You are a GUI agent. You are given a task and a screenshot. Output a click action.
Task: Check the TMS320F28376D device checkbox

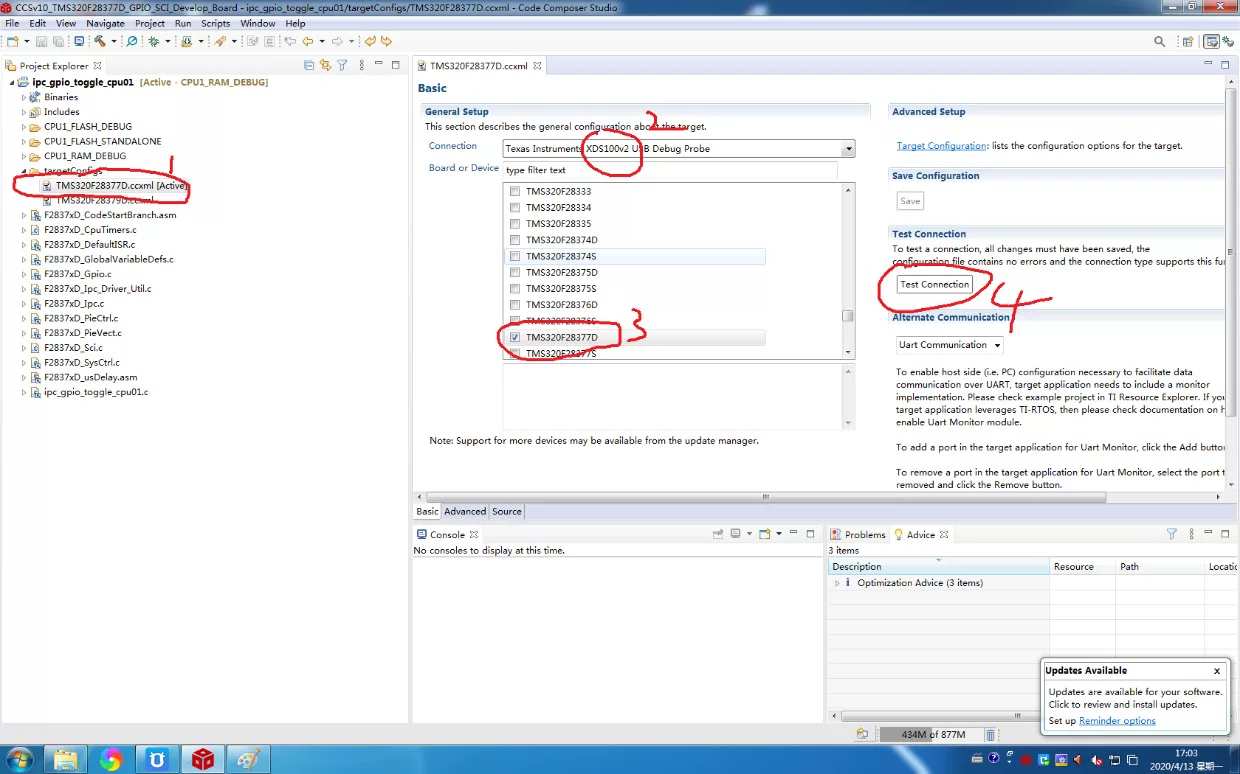tap(515, 304)
